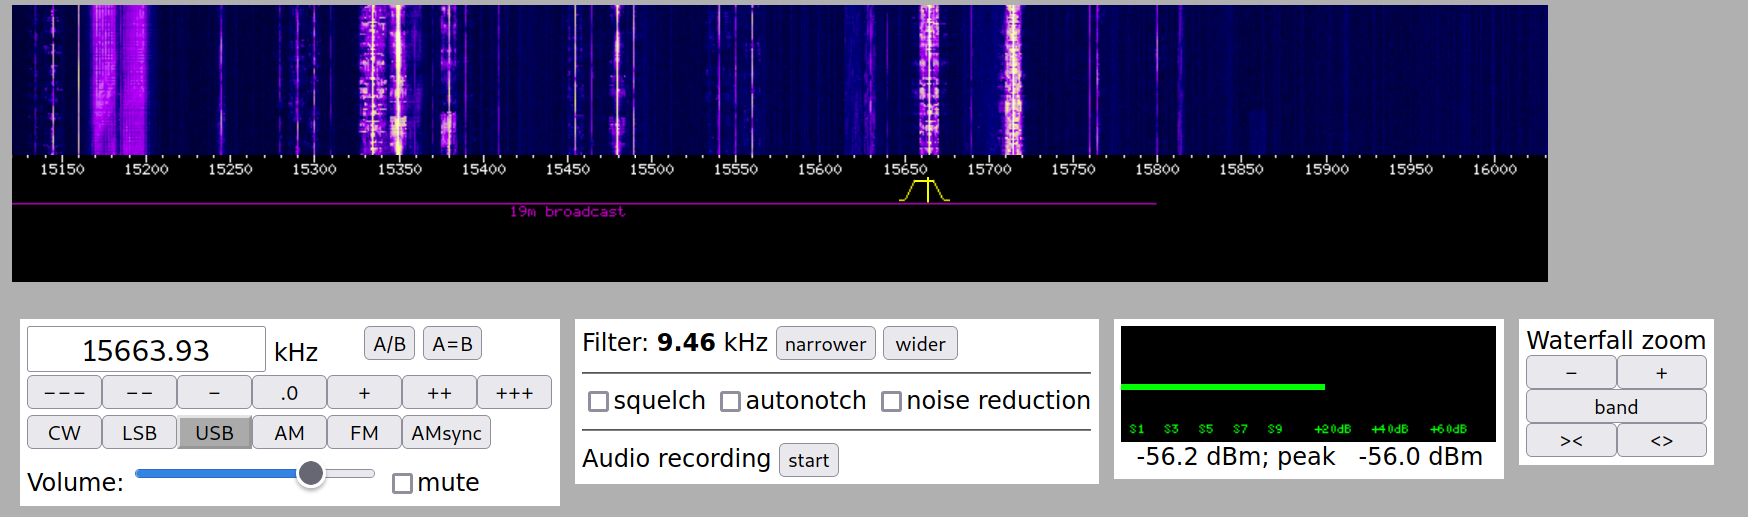Screen dimensions: 1748x517
Task: Enable the noise reduction checkbox
Action: pos(891,401)
